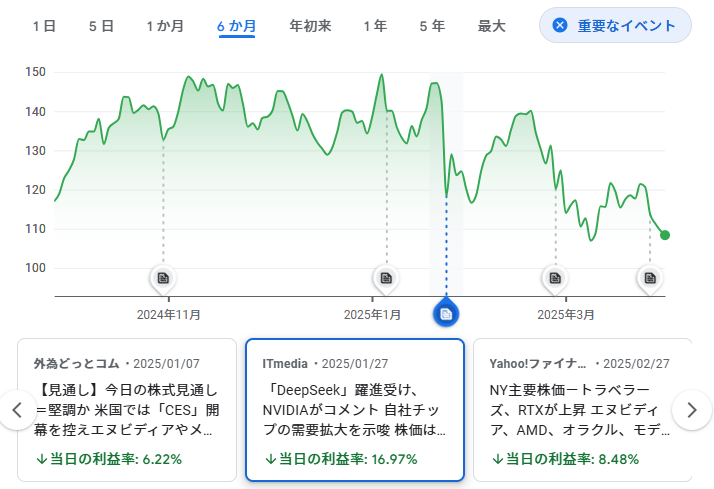The height and width of the screenshot is (489, 714).
Task: Show previous news cards with left arrow
Action: (17, 410)
